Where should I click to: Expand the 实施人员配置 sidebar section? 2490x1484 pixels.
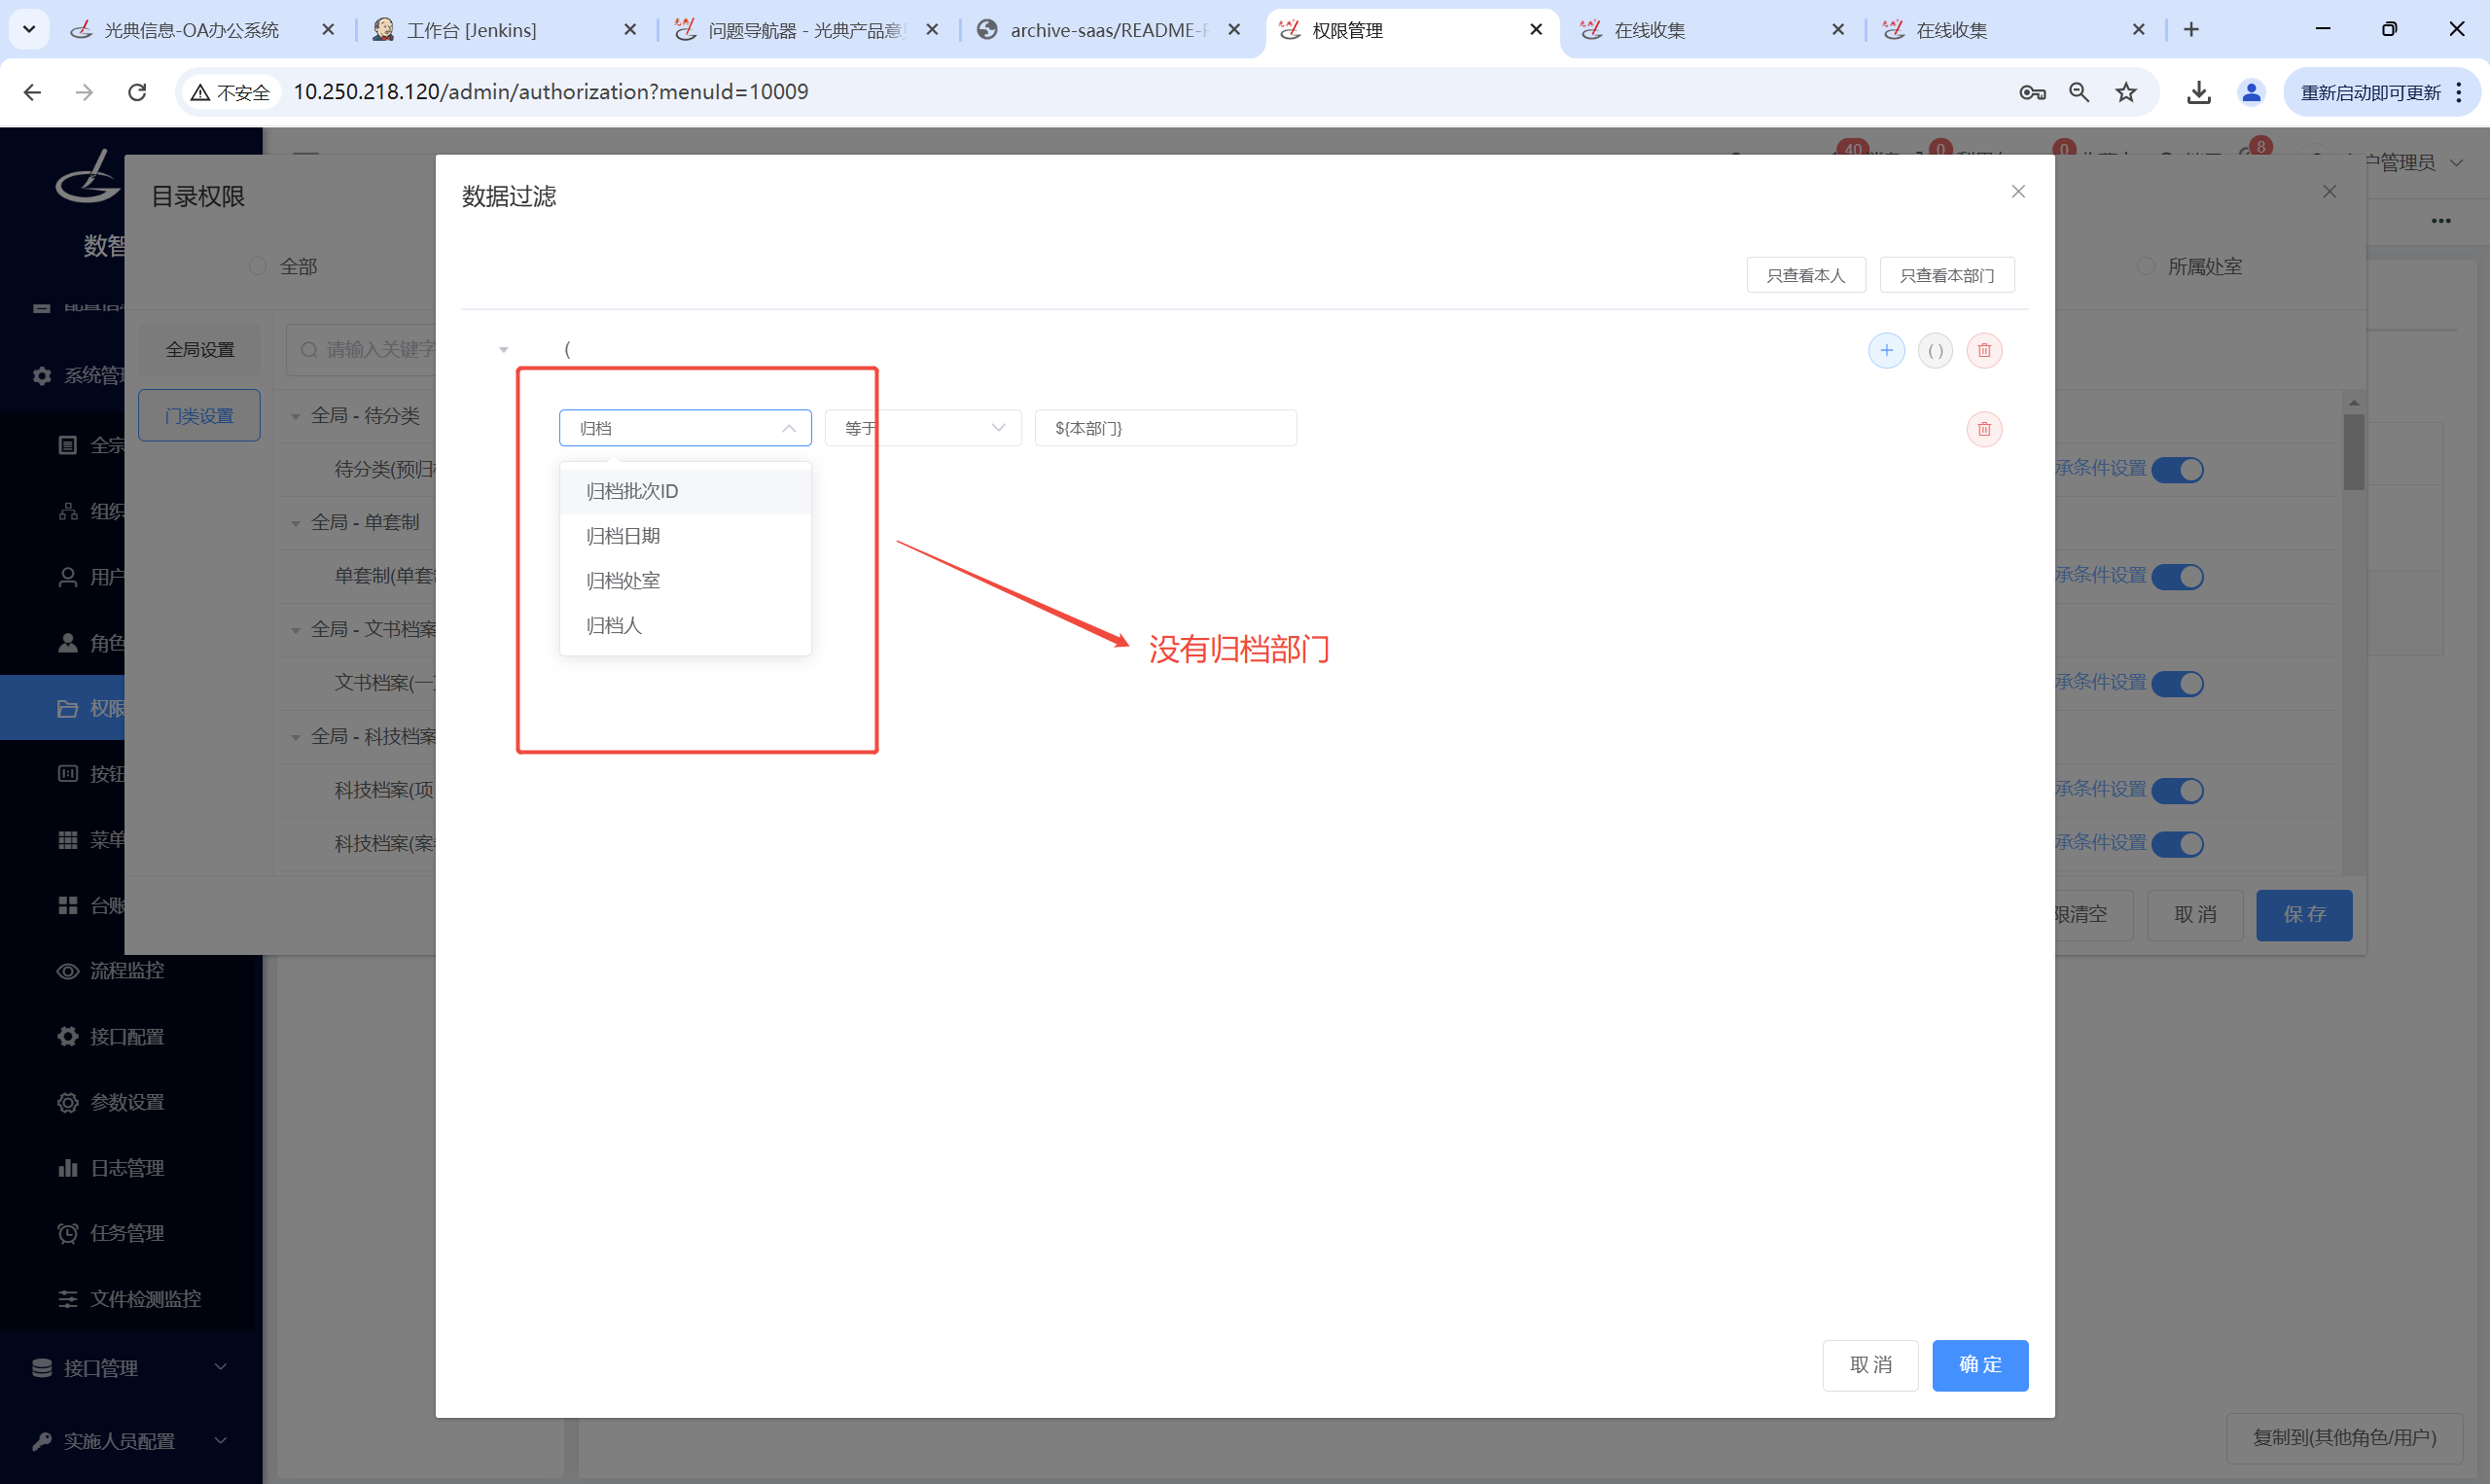click(x=130, y=1441)
